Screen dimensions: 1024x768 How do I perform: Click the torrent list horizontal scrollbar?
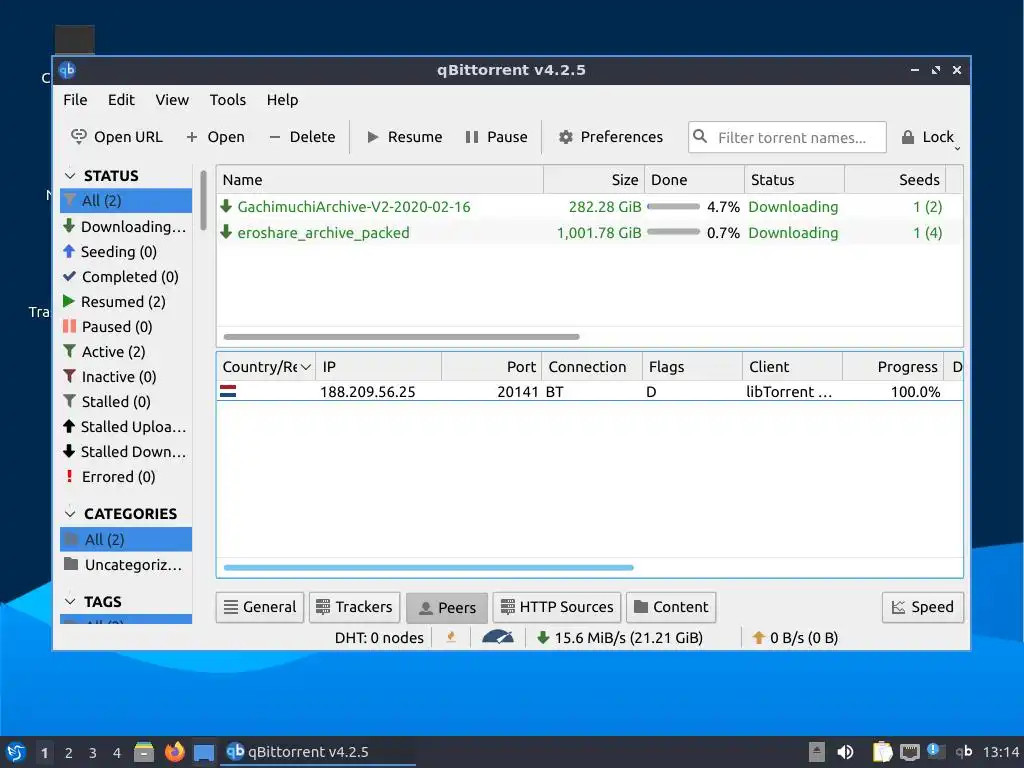pos(402,337)
